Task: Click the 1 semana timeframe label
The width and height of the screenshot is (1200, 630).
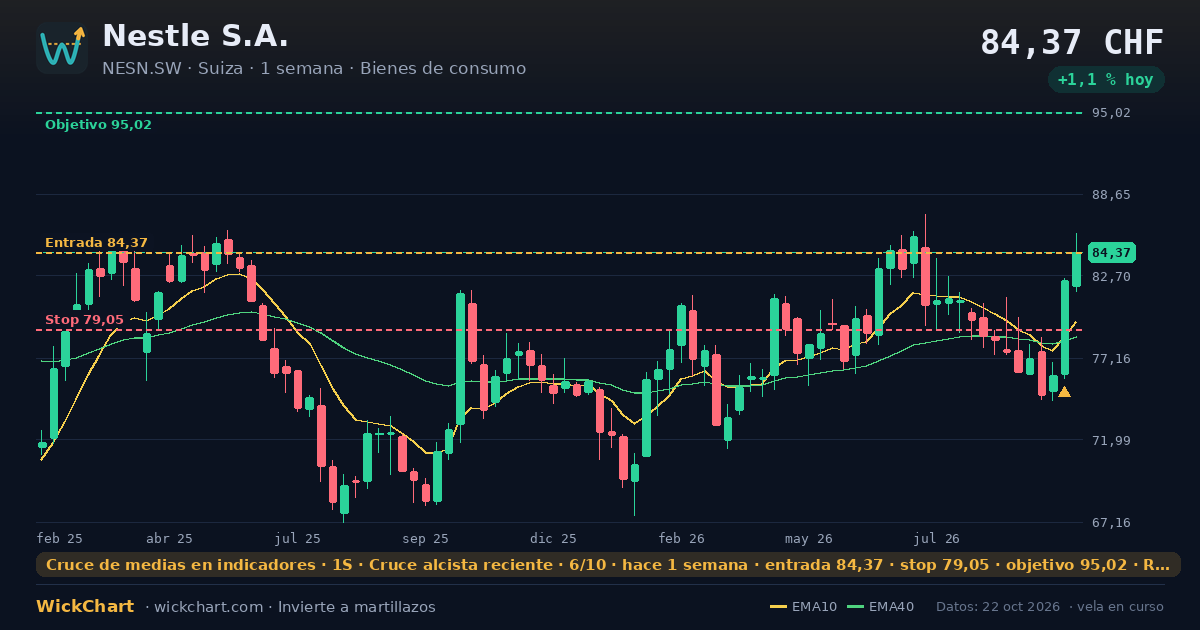Action: click(302, 69)
